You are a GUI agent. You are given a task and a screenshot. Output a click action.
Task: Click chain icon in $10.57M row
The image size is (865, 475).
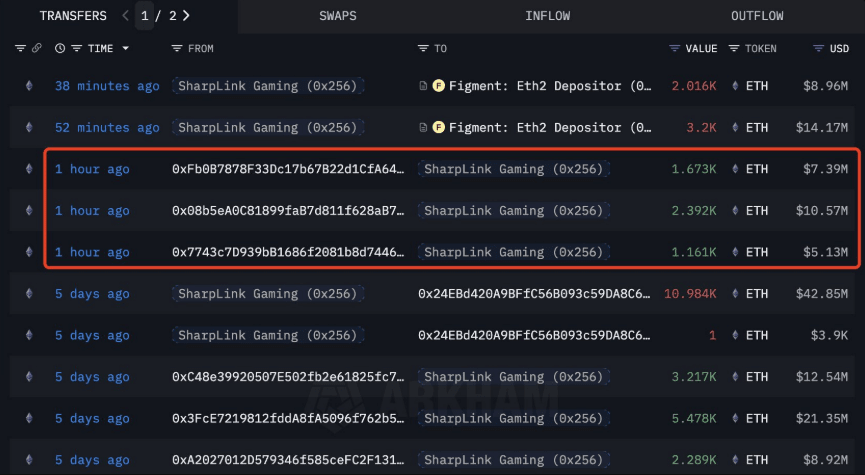pos(29,210)
